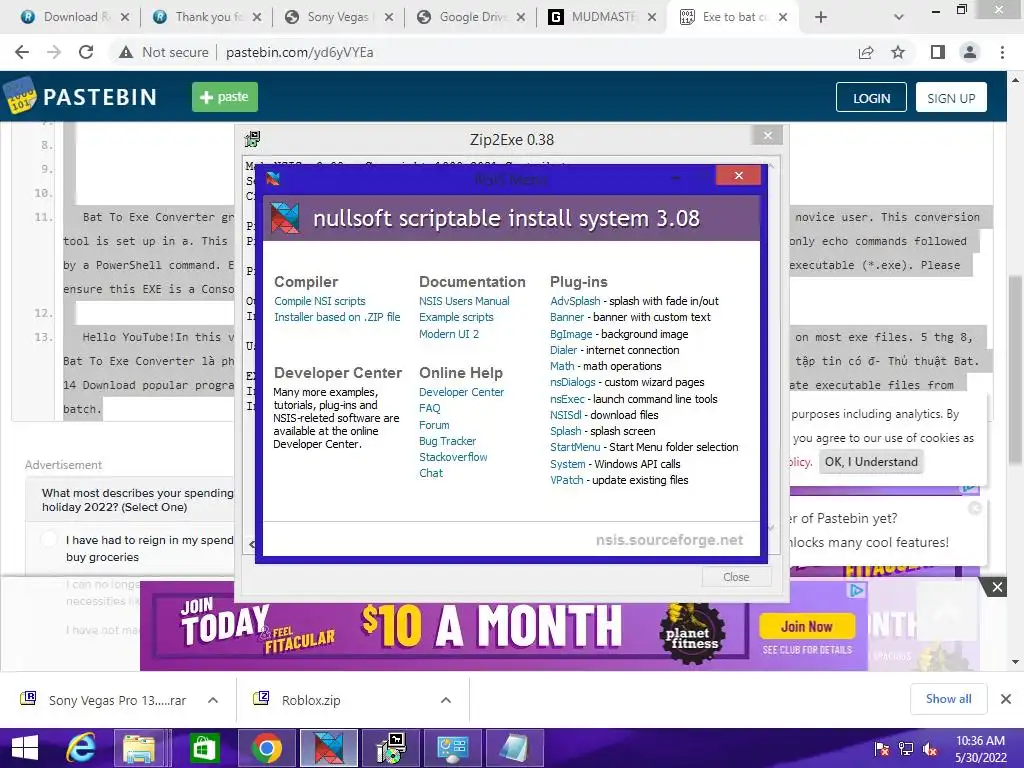Screen dimensions: 1024x768
Task: Switch to Download tab
Action: click(72, 17)
